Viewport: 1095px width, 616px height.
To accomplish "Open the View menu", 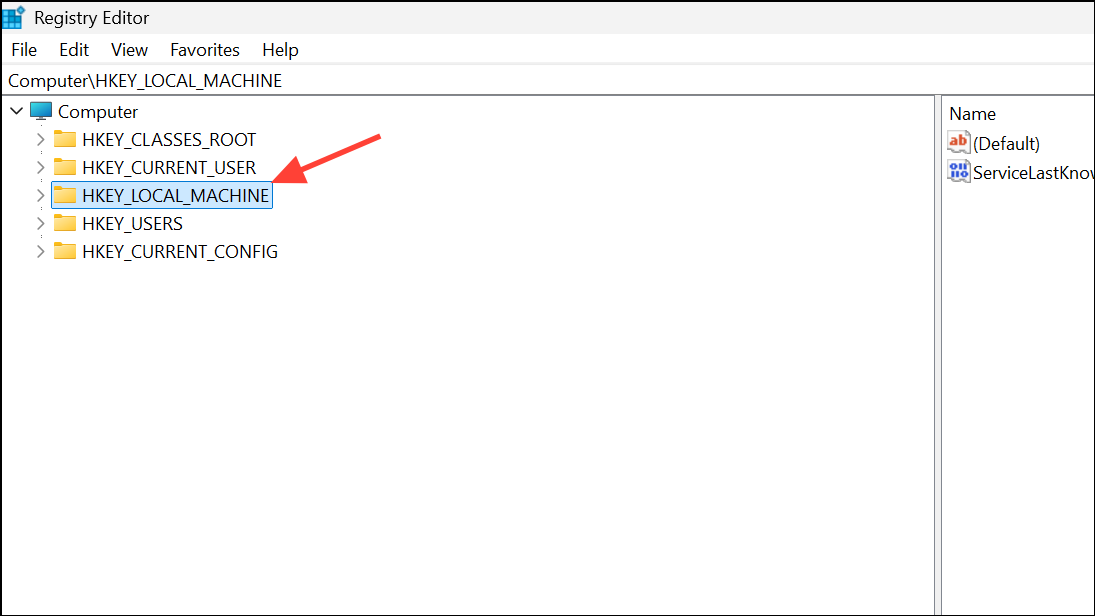I will pyautogui.click(x=129, y=49).
